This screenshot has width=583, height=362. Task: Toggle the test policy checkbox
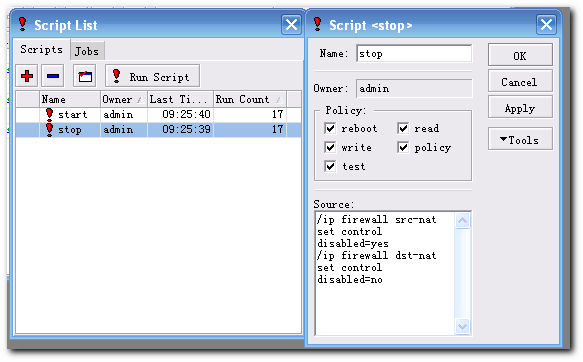[x=330, y=166]
